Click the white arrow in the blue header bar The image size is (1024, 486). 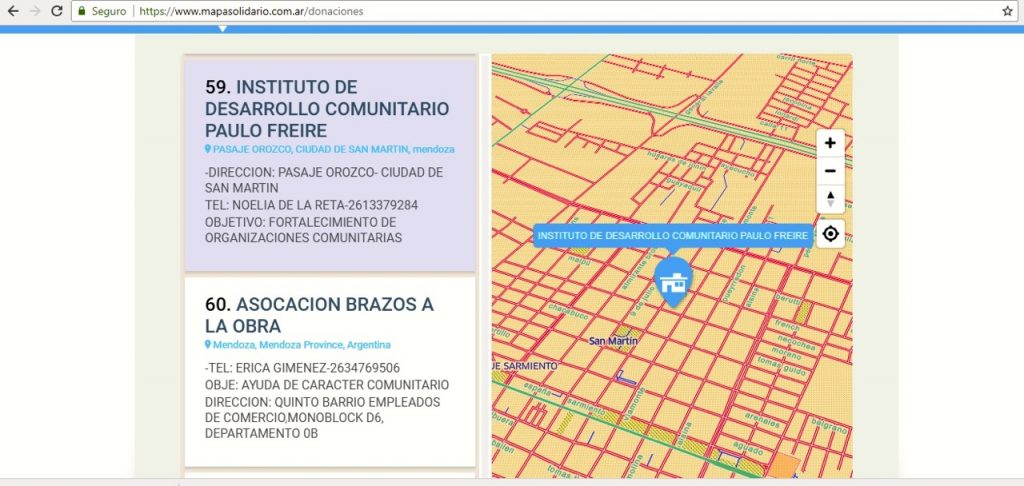pos(222,29)
